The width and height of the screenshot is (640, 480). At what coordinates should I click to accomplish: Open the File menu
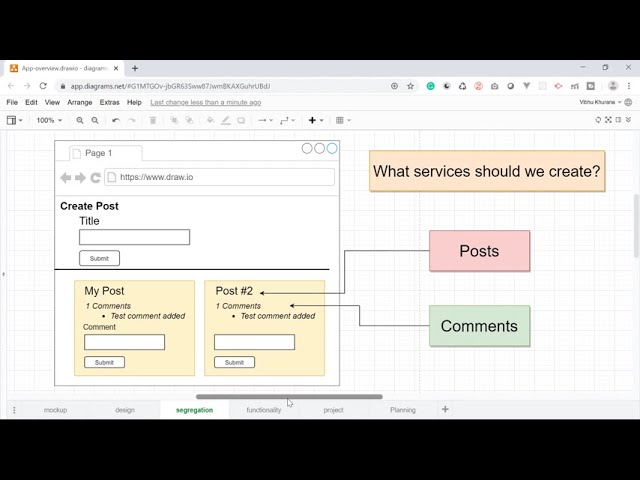(12, 102)
